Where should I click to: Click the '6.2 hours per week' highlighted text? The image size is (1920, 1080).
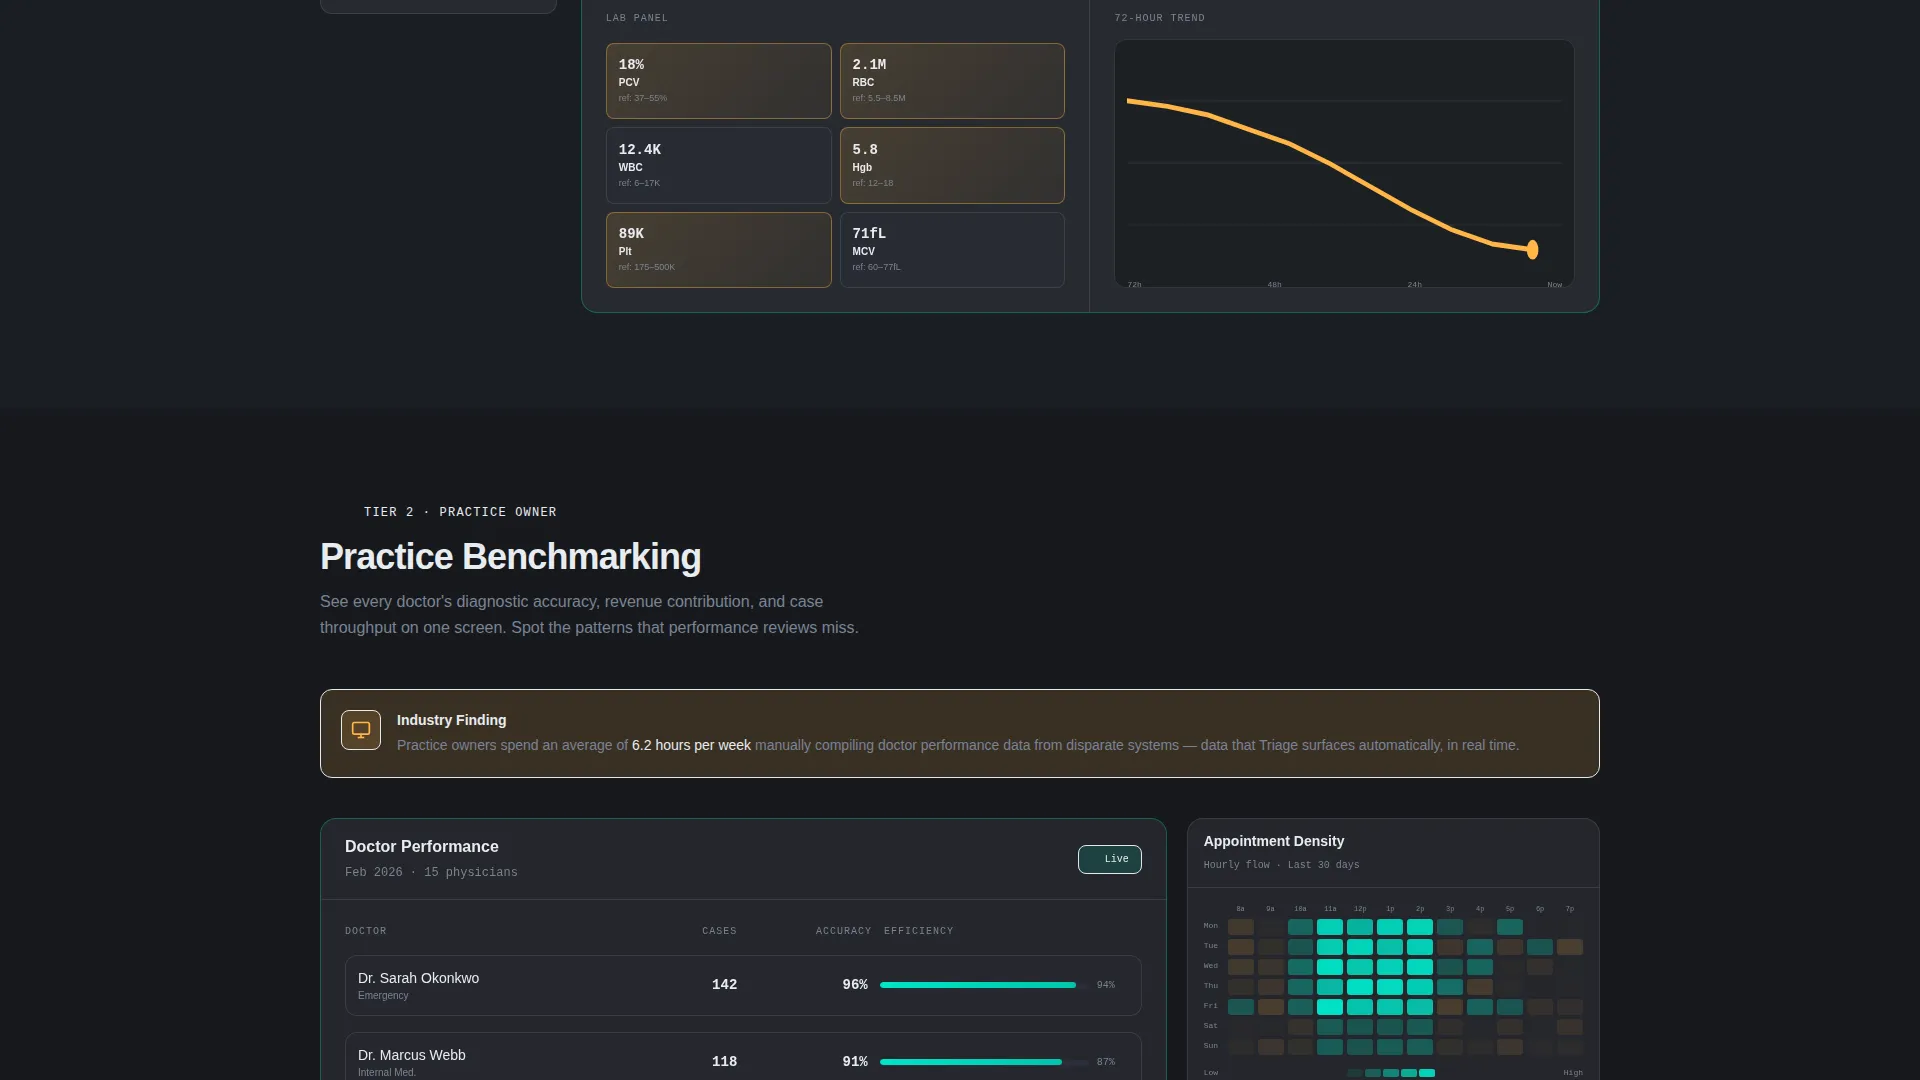click(691, 745)
